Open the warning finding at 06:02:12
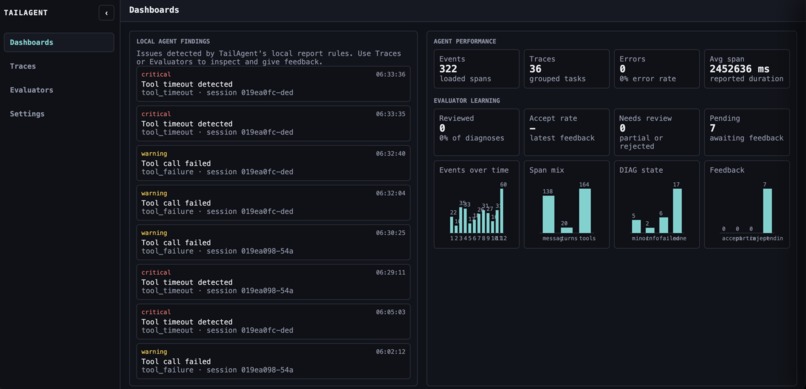The image size is (806, 389). (273, 361)
